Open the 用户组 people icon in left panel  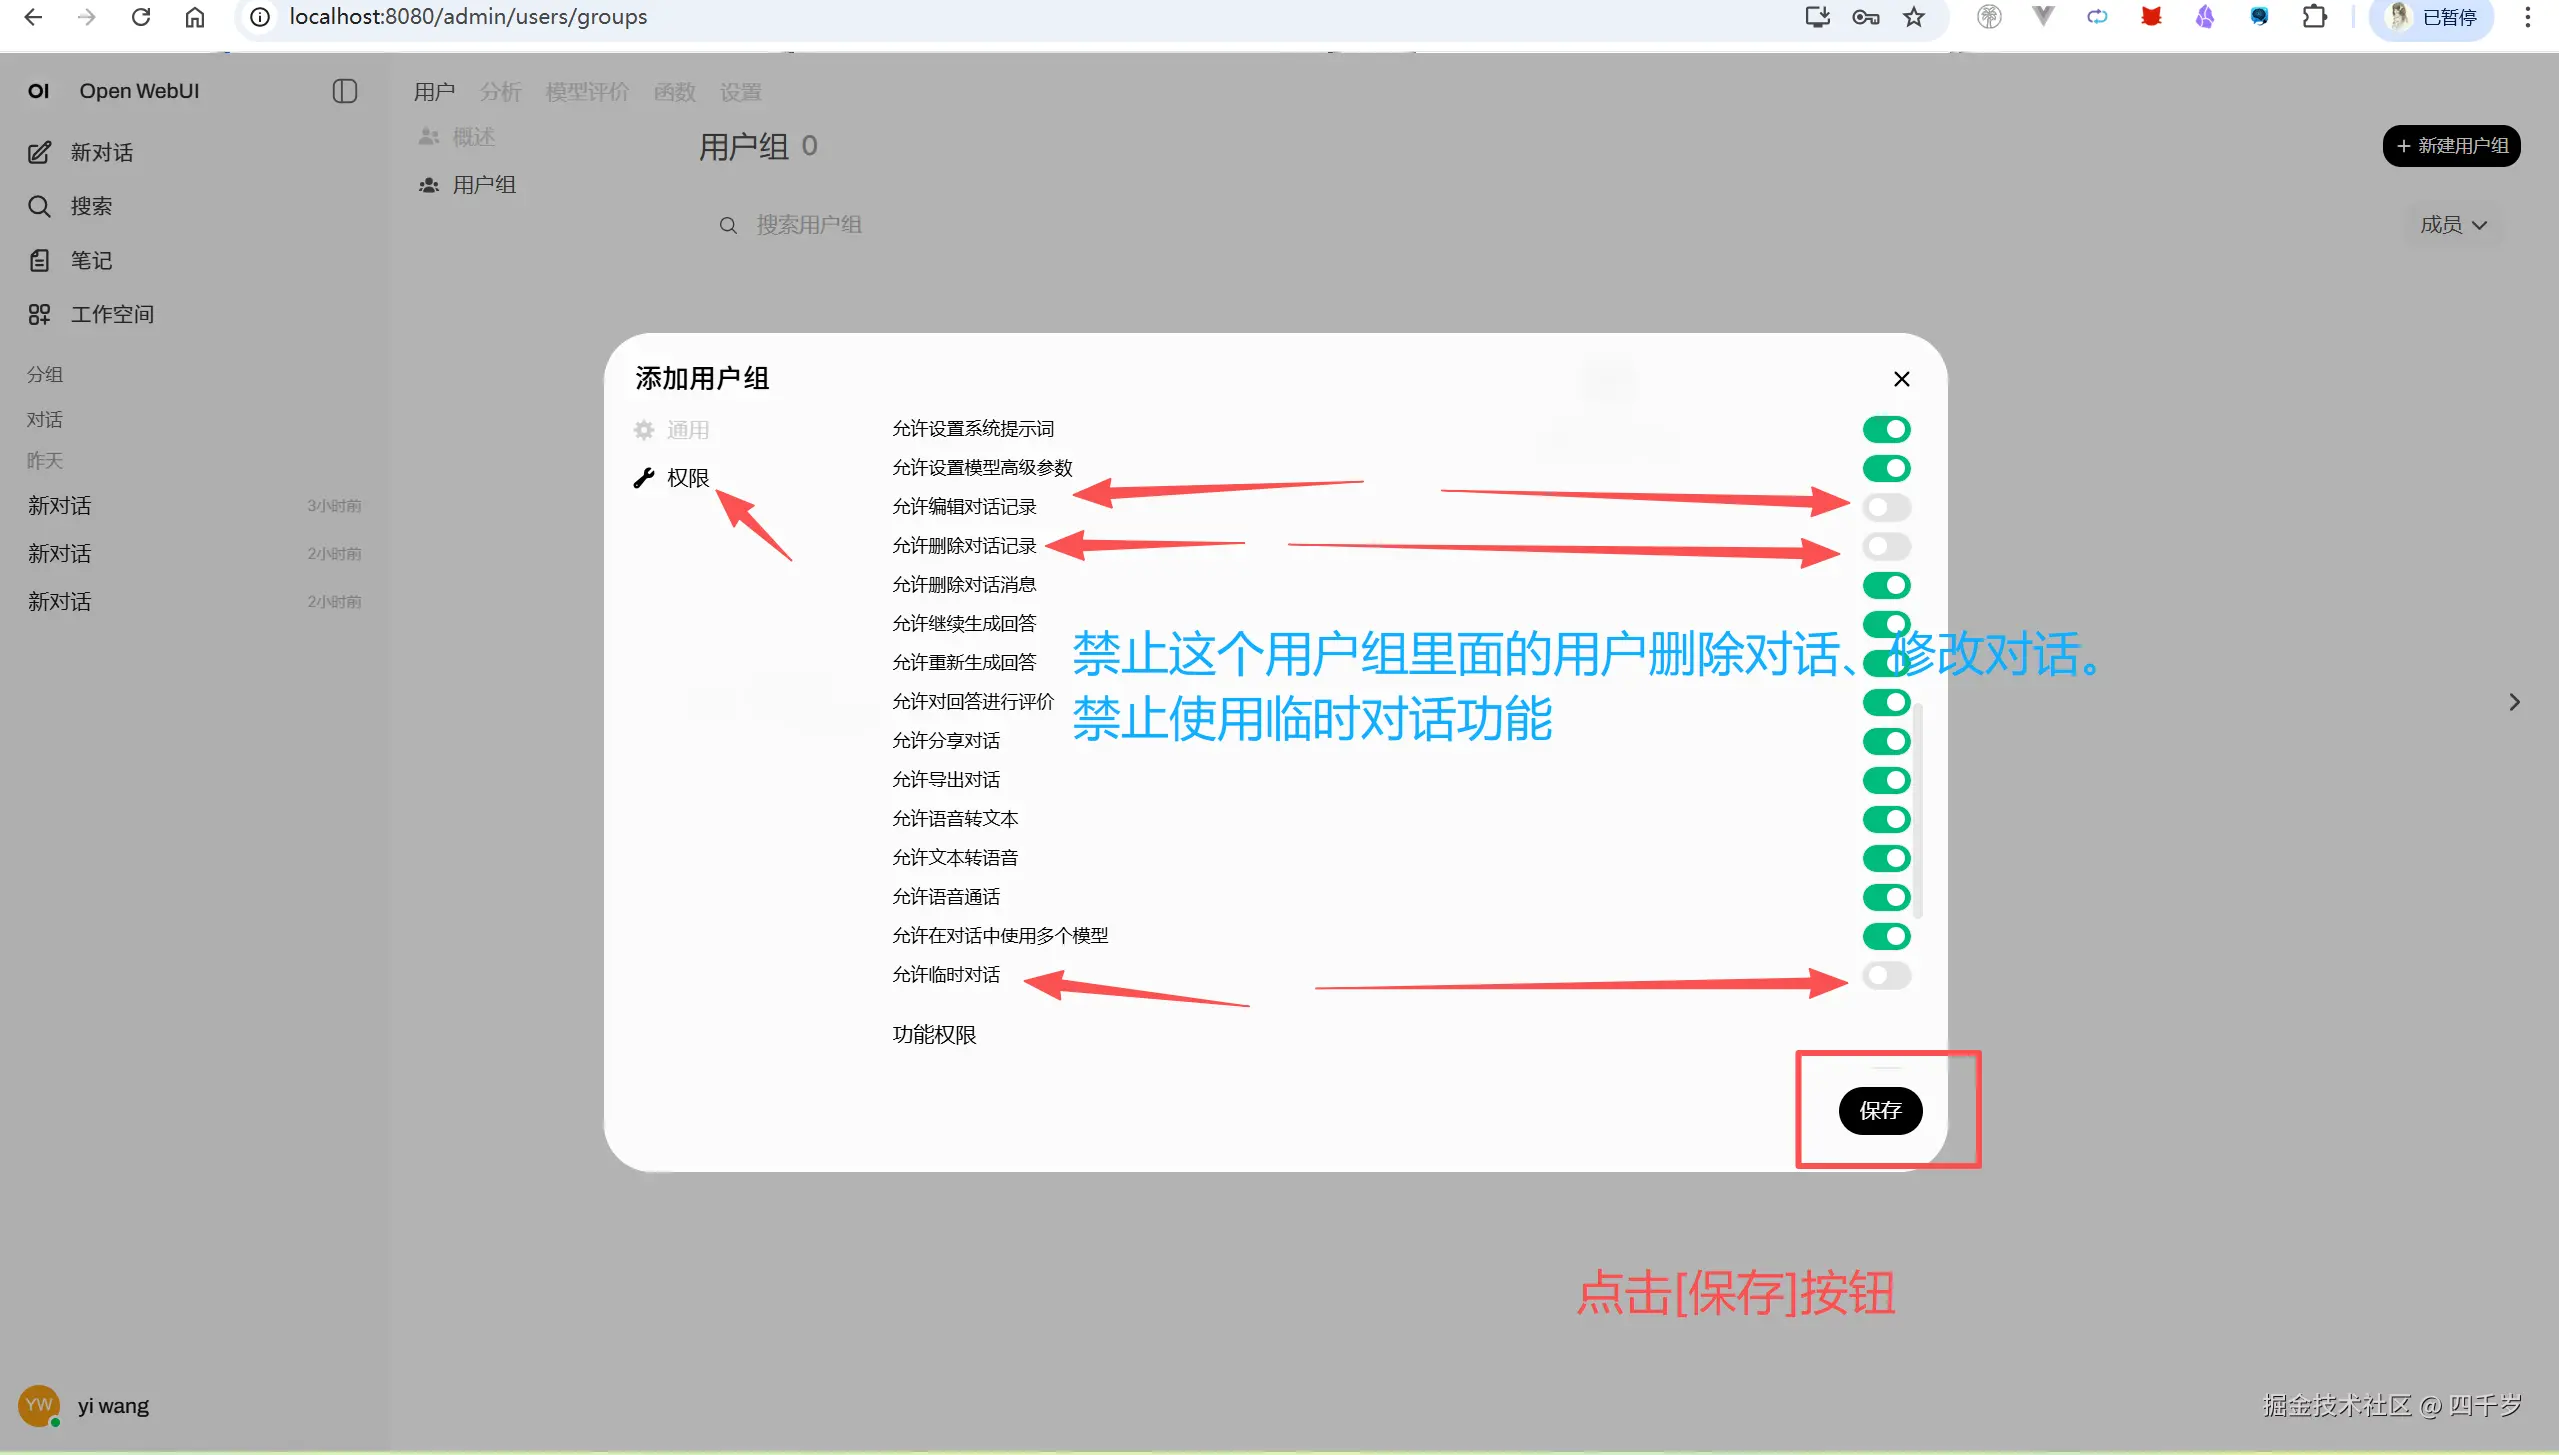point(428,184)
